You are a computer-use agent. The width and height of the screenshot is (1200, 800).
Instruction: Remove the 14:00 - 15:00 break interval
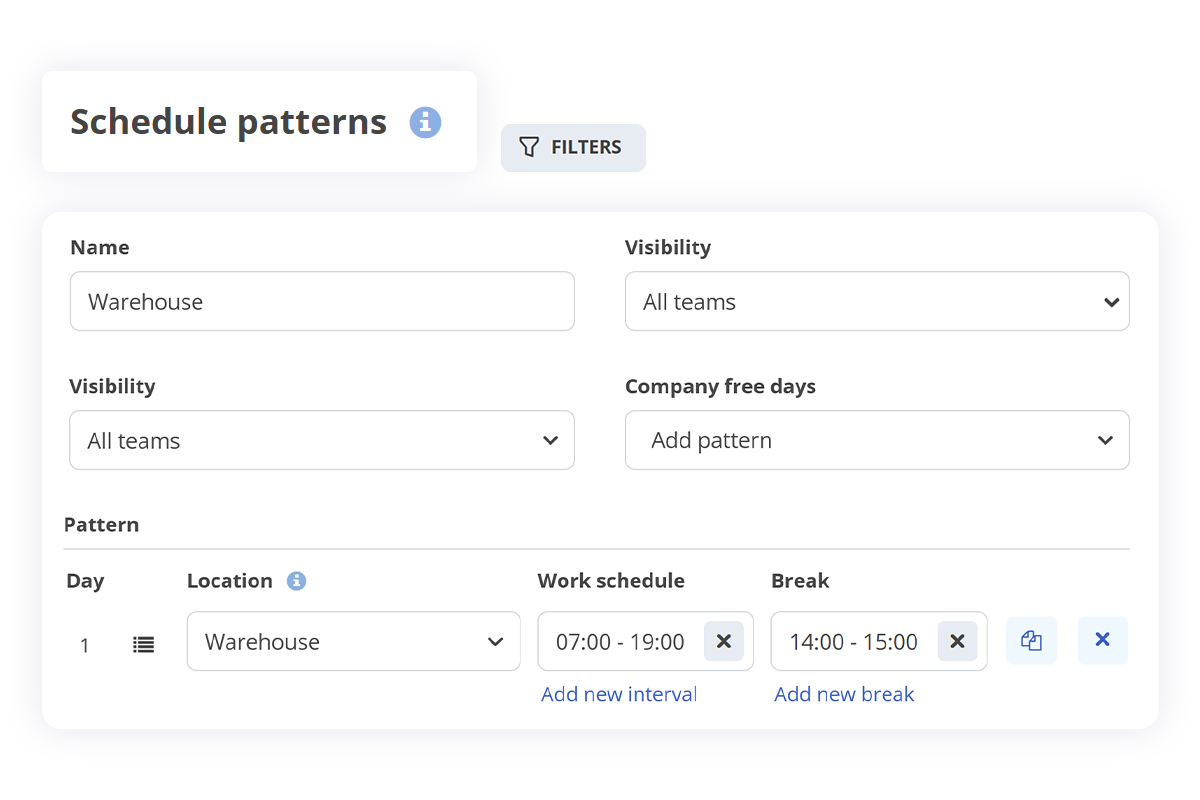[956, 642]
